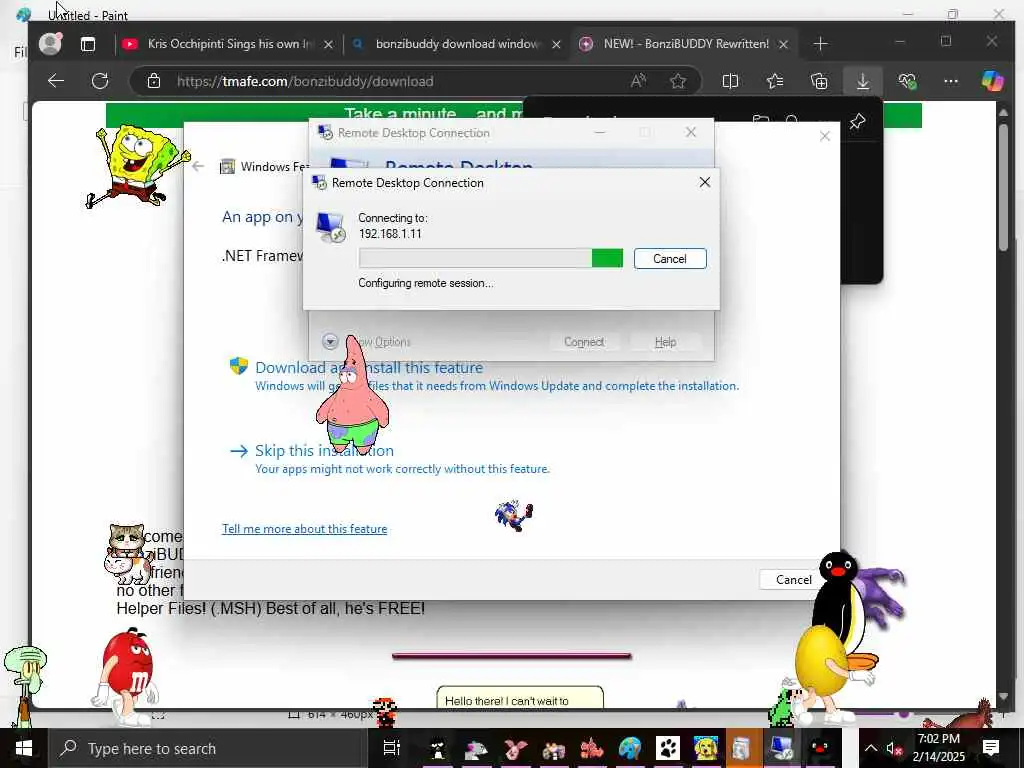Open the Windows Start menu
The width and height of the screenshot is (1024, 768).
(24, 748)
